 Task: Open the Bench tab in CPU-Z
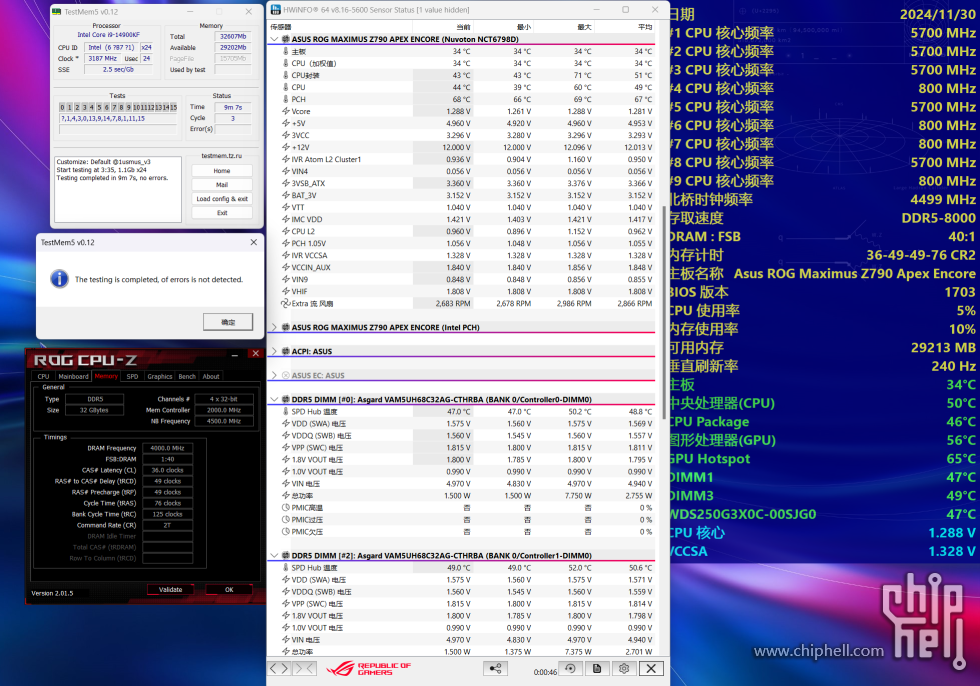187,376
